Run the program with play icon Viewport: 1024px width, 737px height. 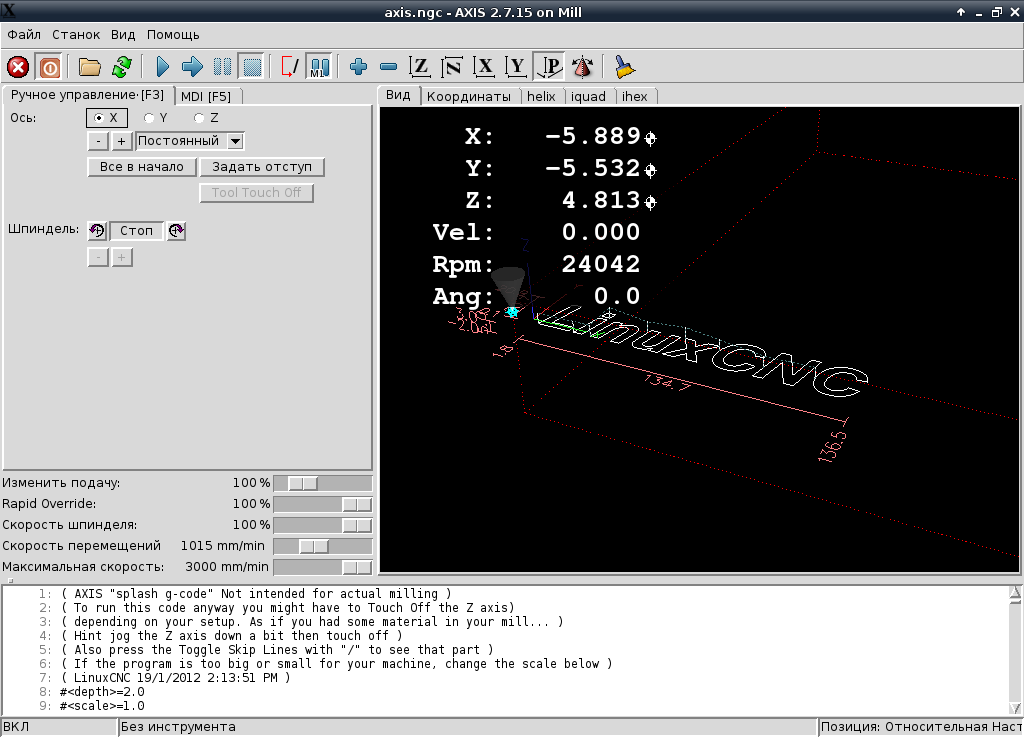(163, 67)
